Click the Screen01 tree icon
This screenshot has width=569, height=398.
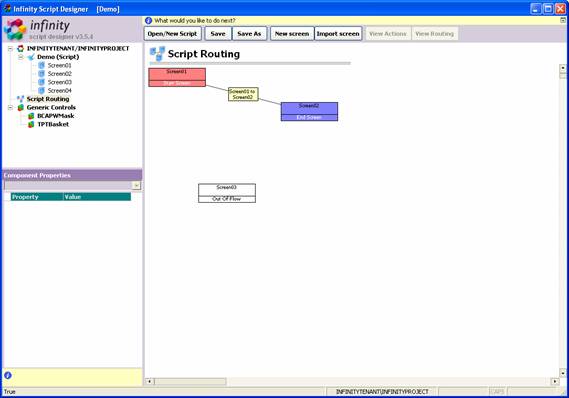coord(41,65)
